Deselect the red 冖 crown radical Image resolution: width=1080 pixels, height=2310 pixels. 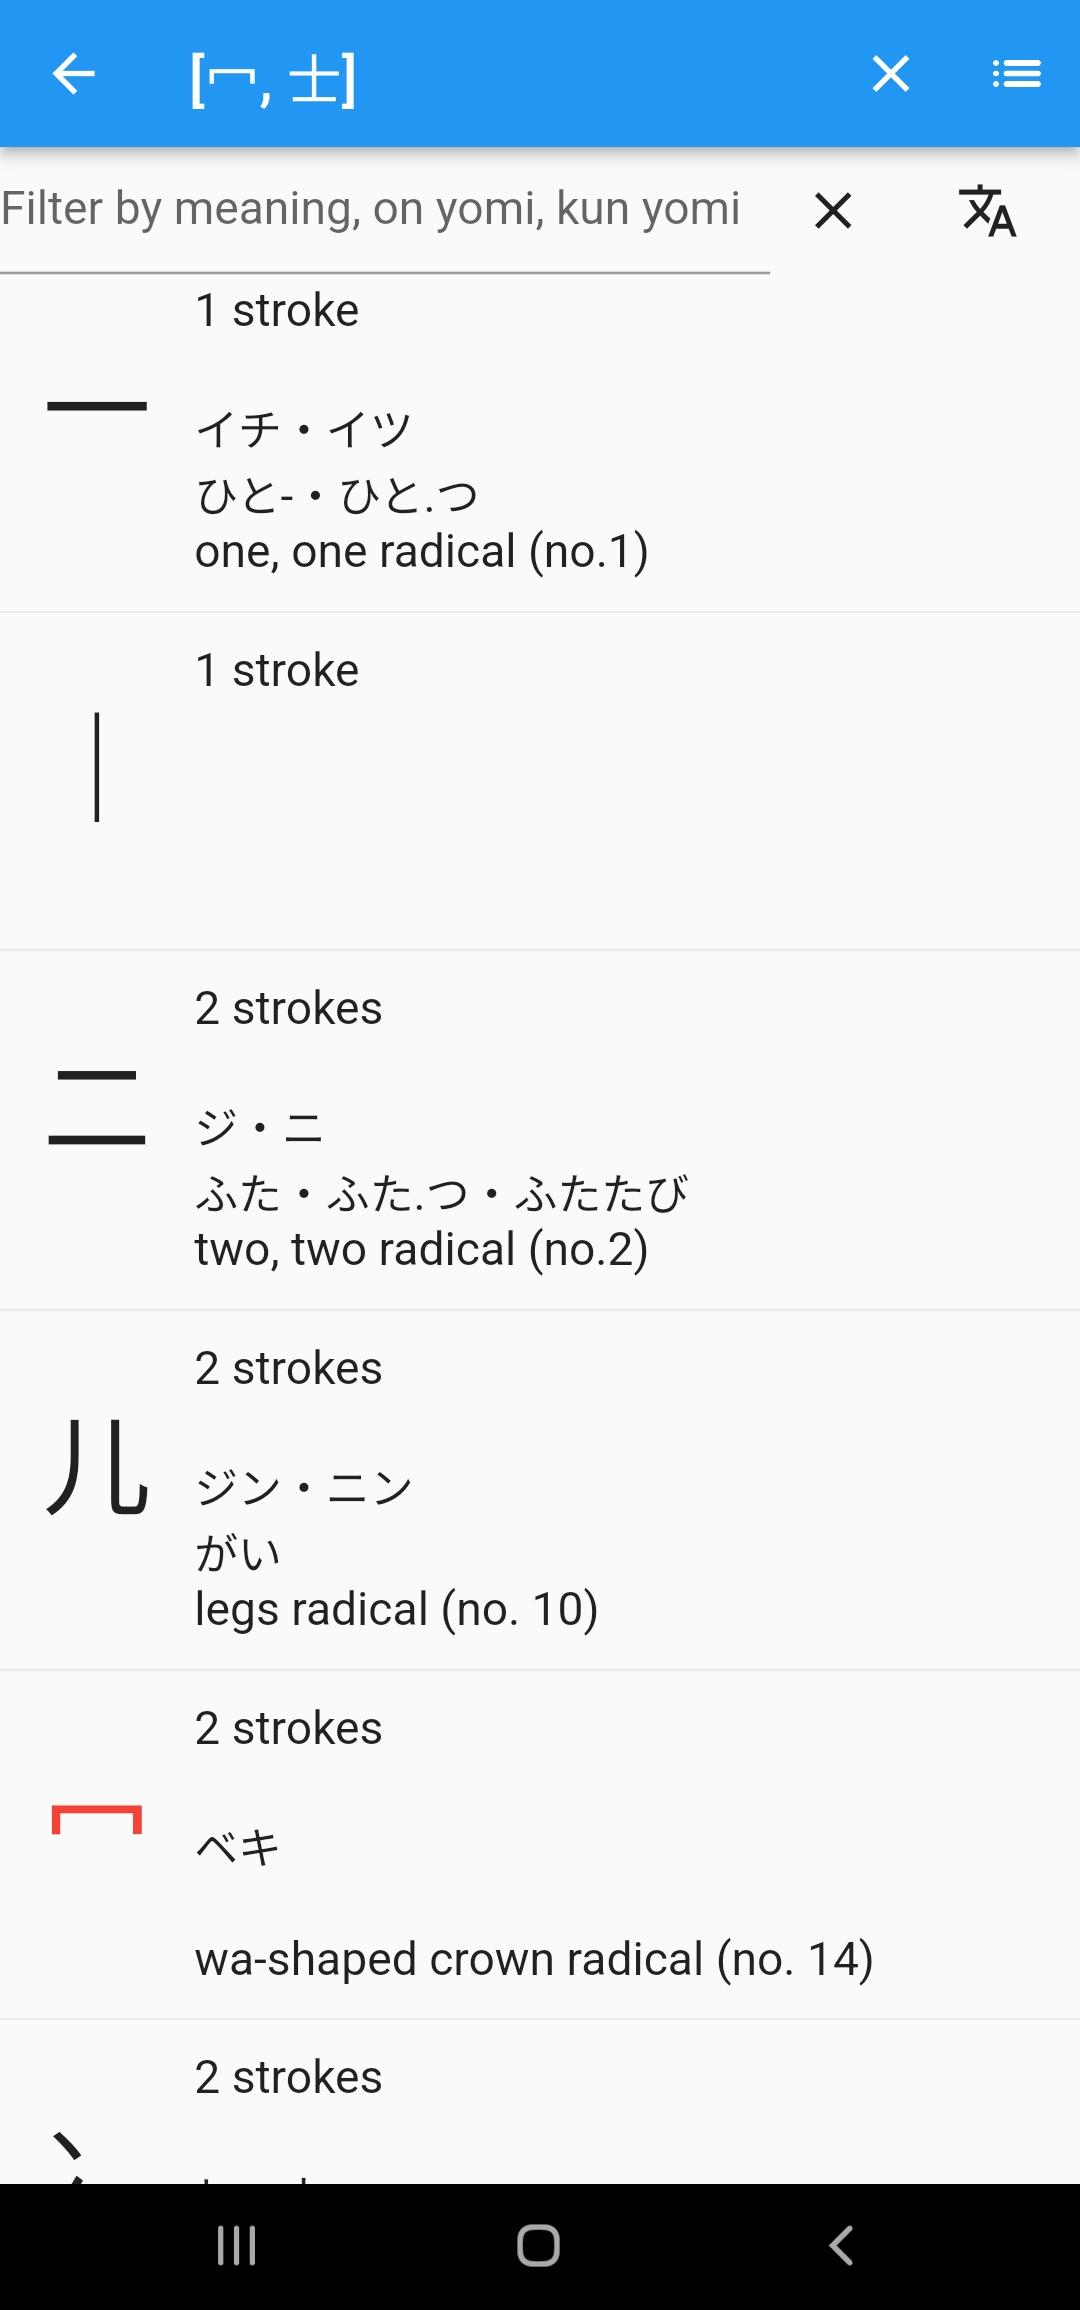97,1820
